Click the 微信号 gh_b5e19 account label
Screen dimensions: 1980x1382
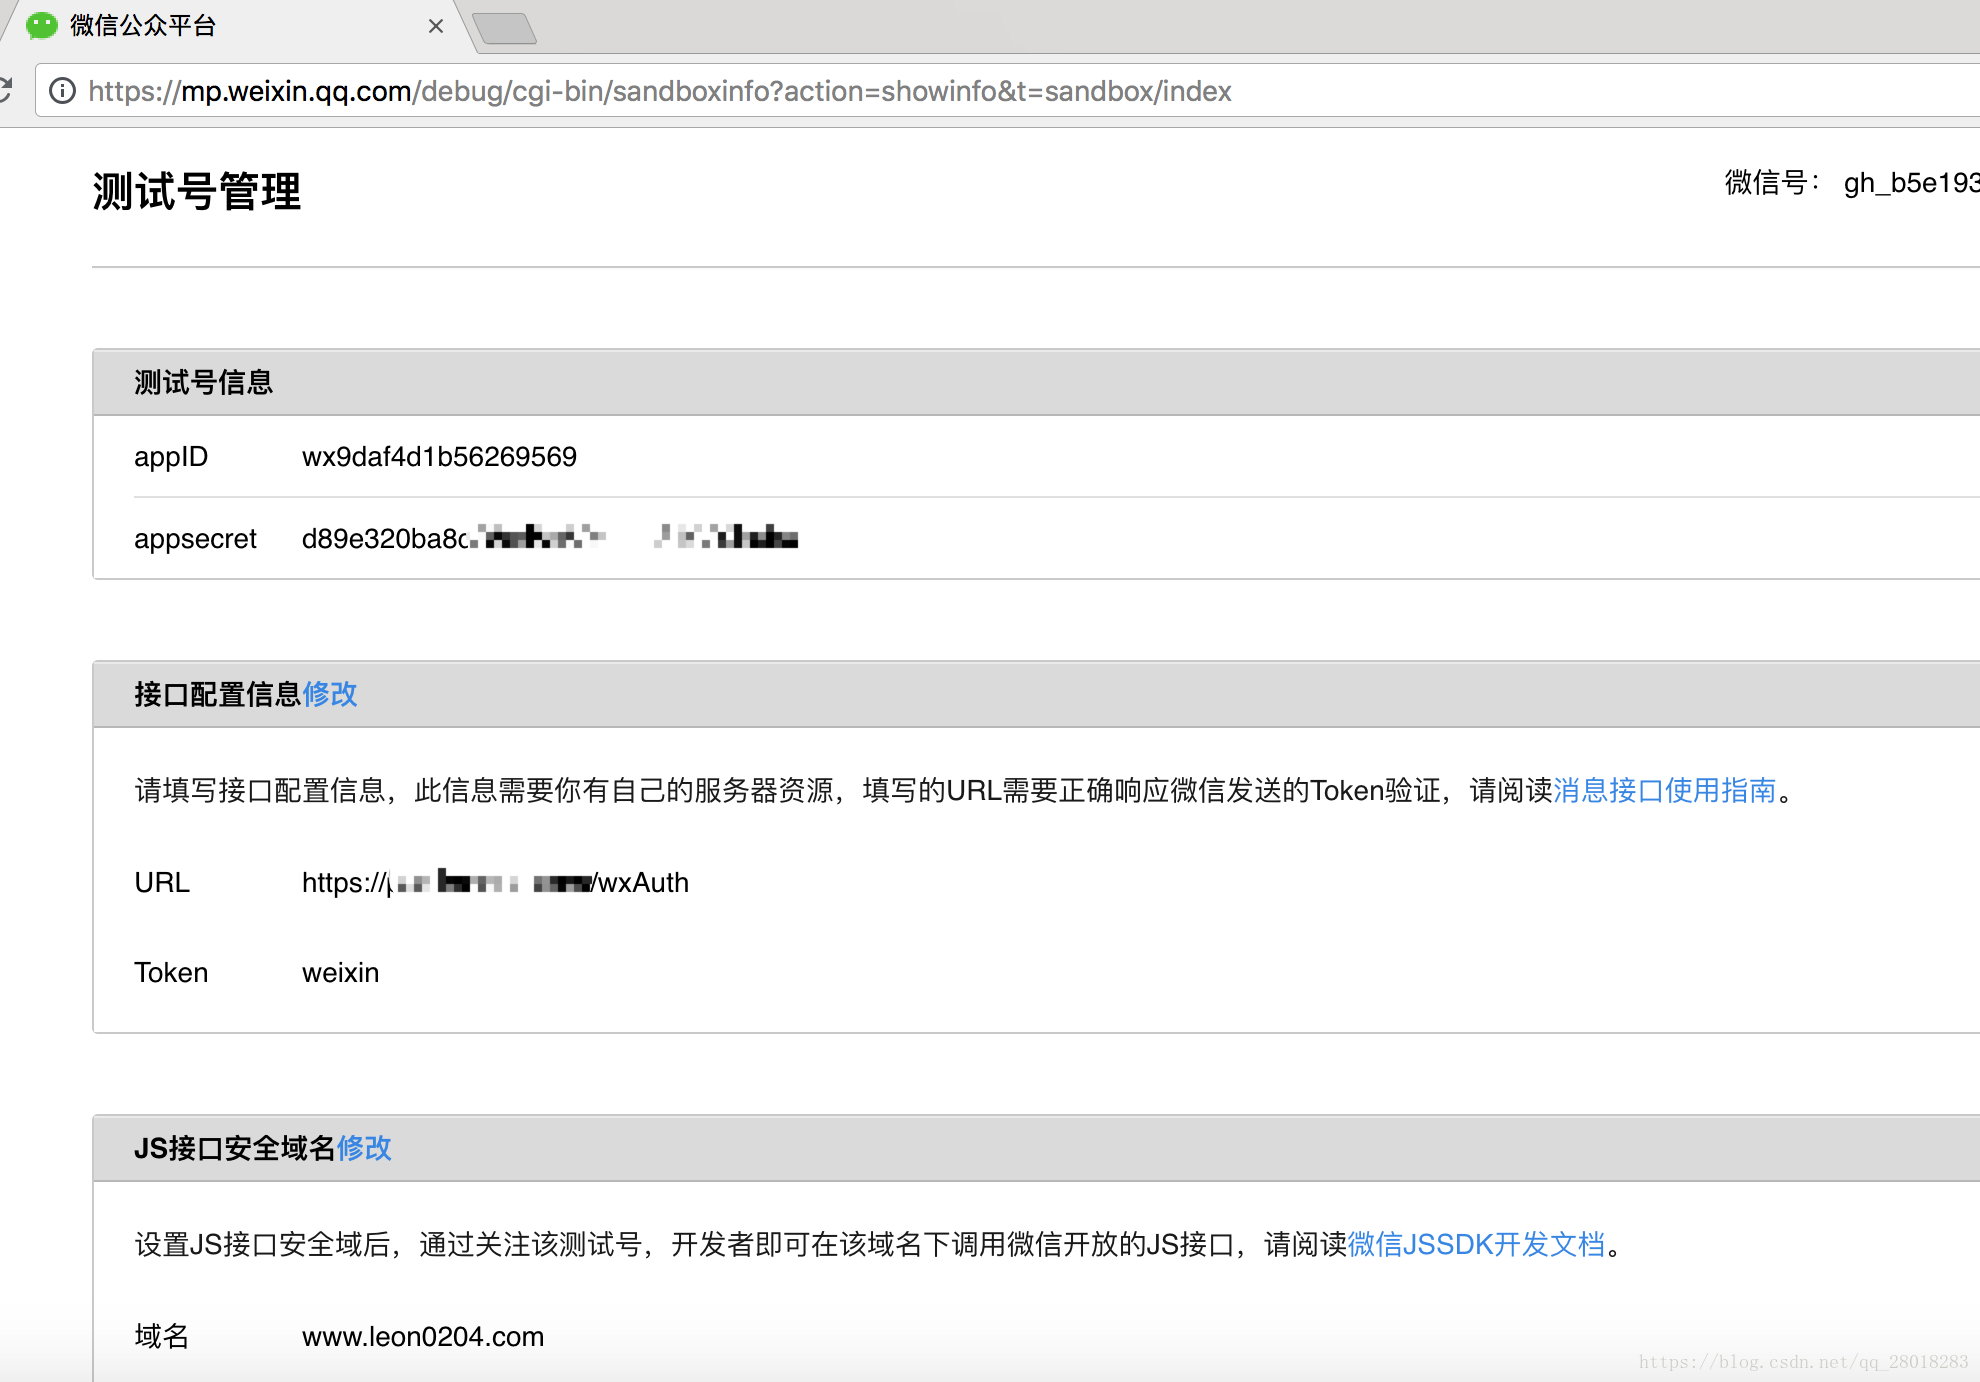[1851, 183]
